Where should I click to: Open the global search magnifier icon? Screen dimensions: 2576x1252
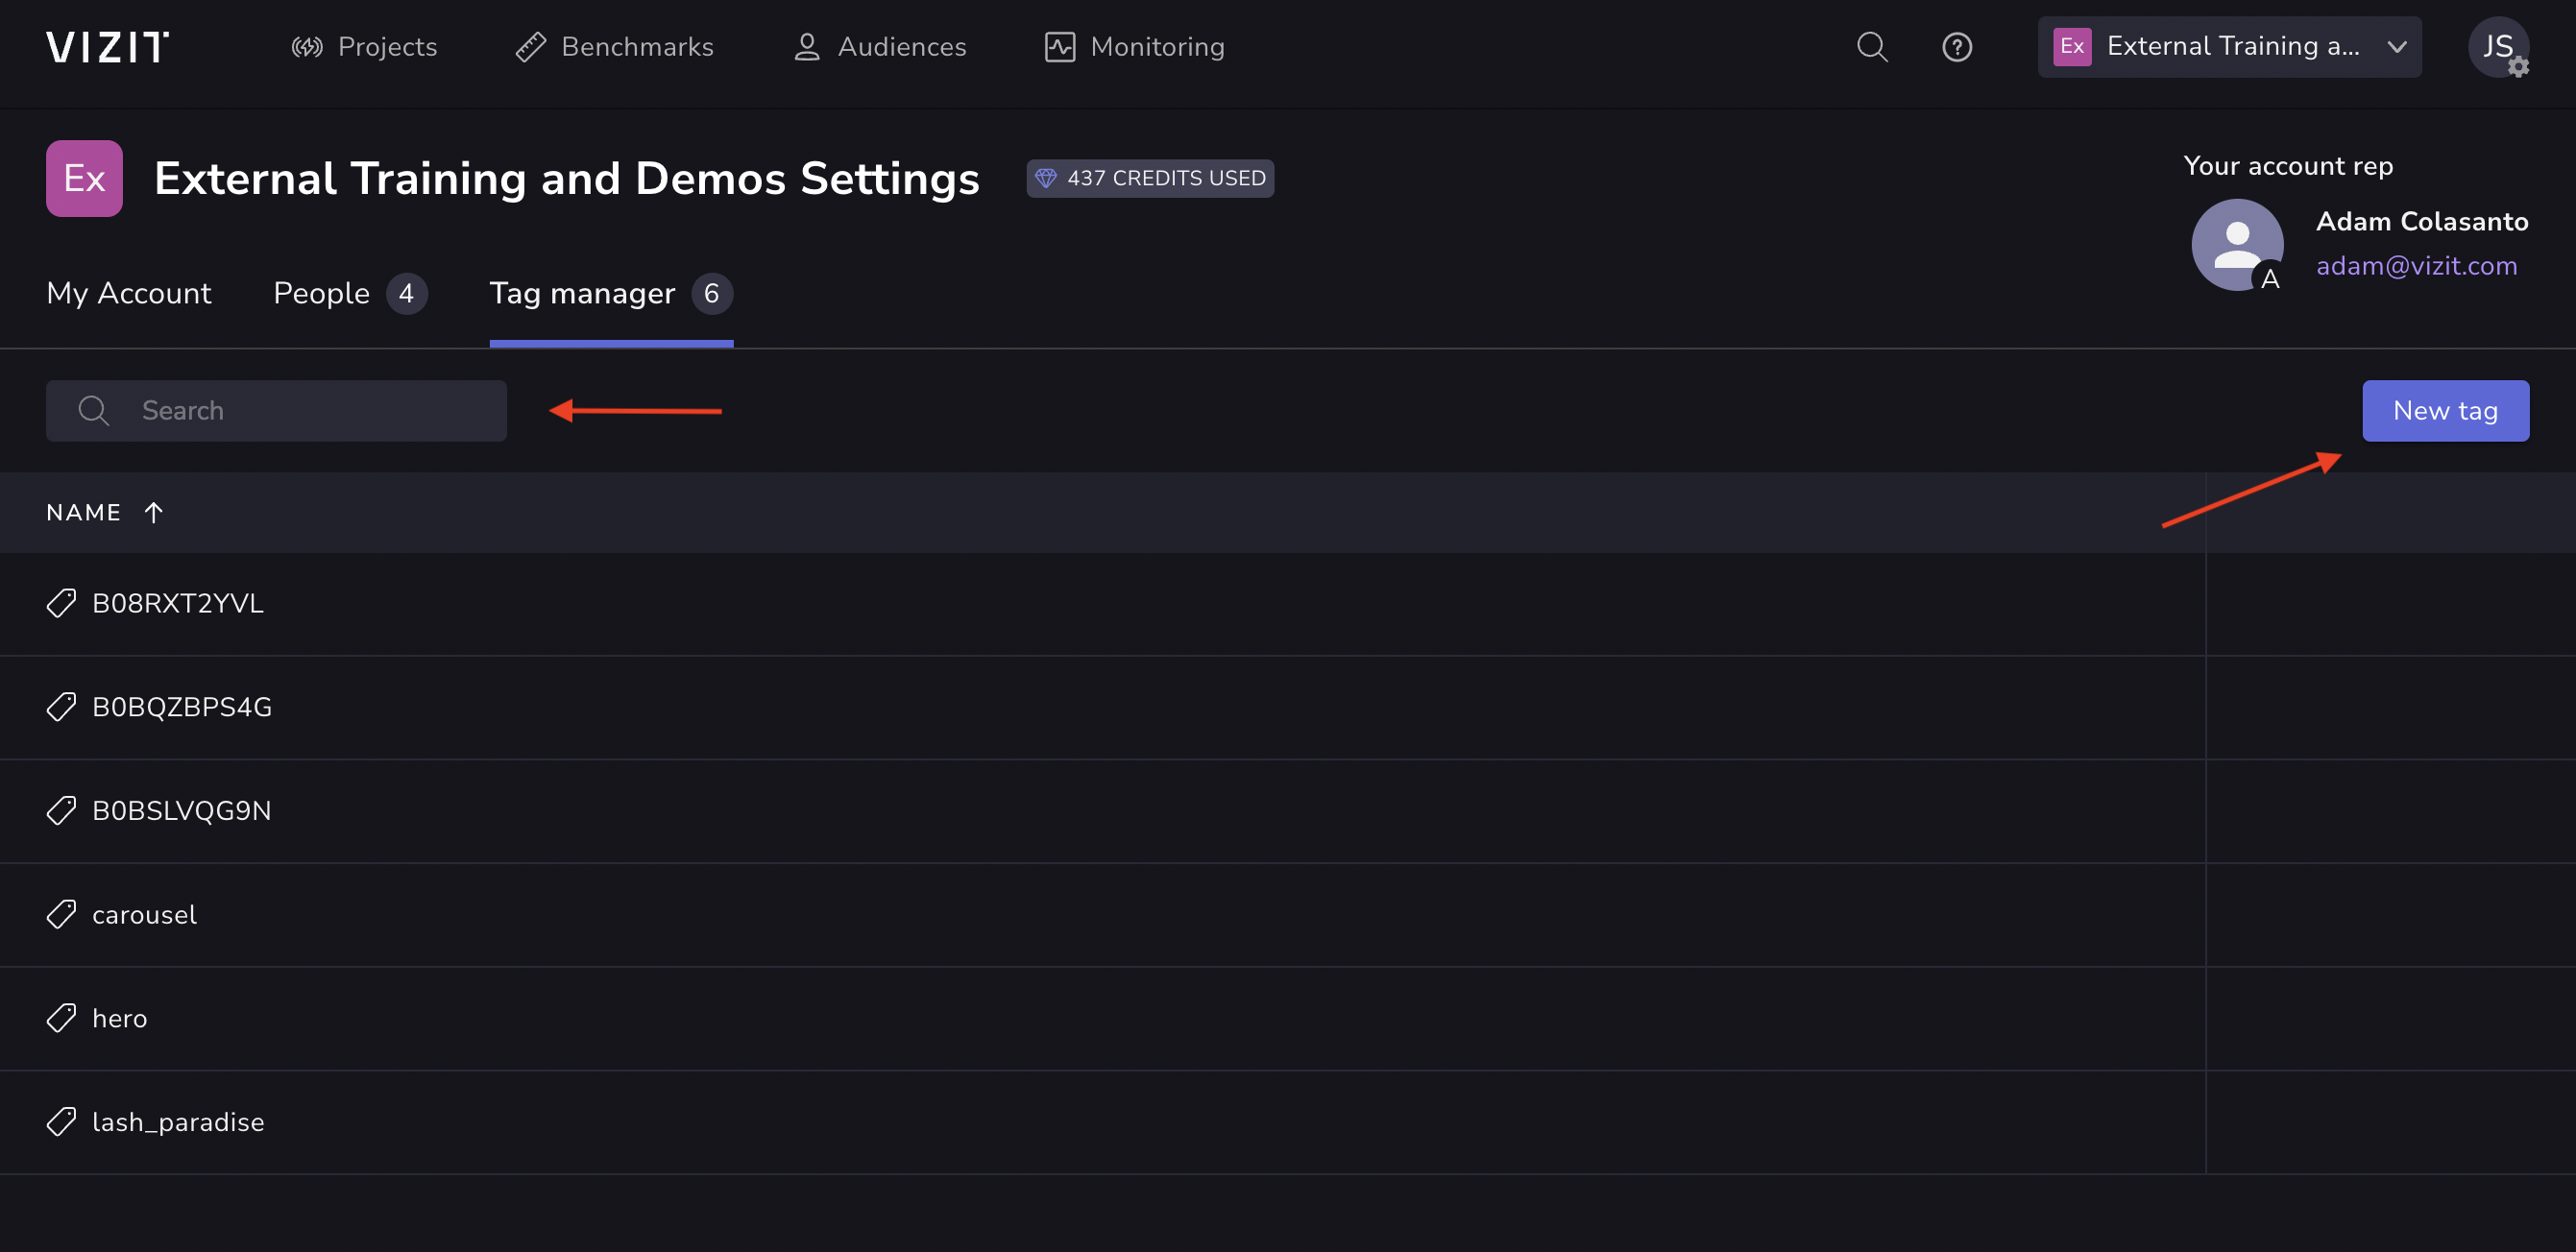(x=1871, y=47)
